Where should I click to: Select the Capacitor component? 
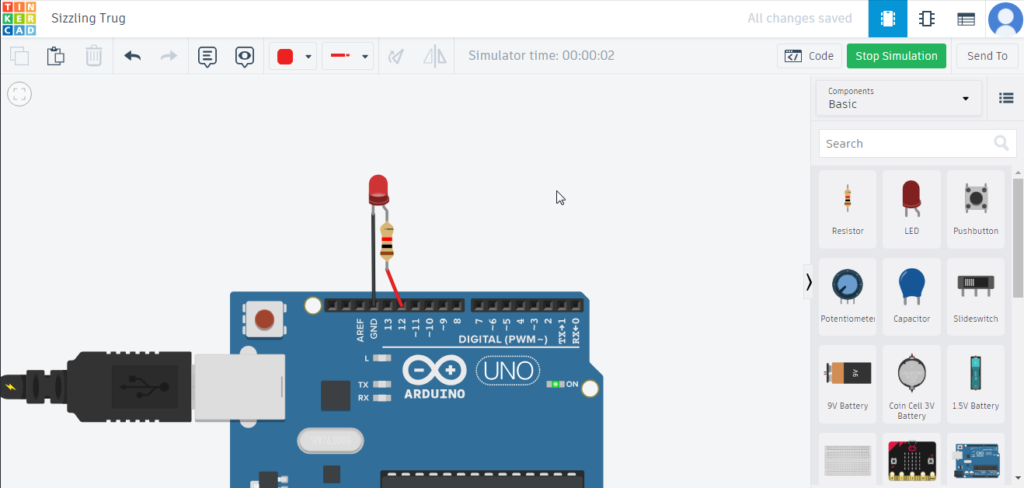click(x=912, y=297)
